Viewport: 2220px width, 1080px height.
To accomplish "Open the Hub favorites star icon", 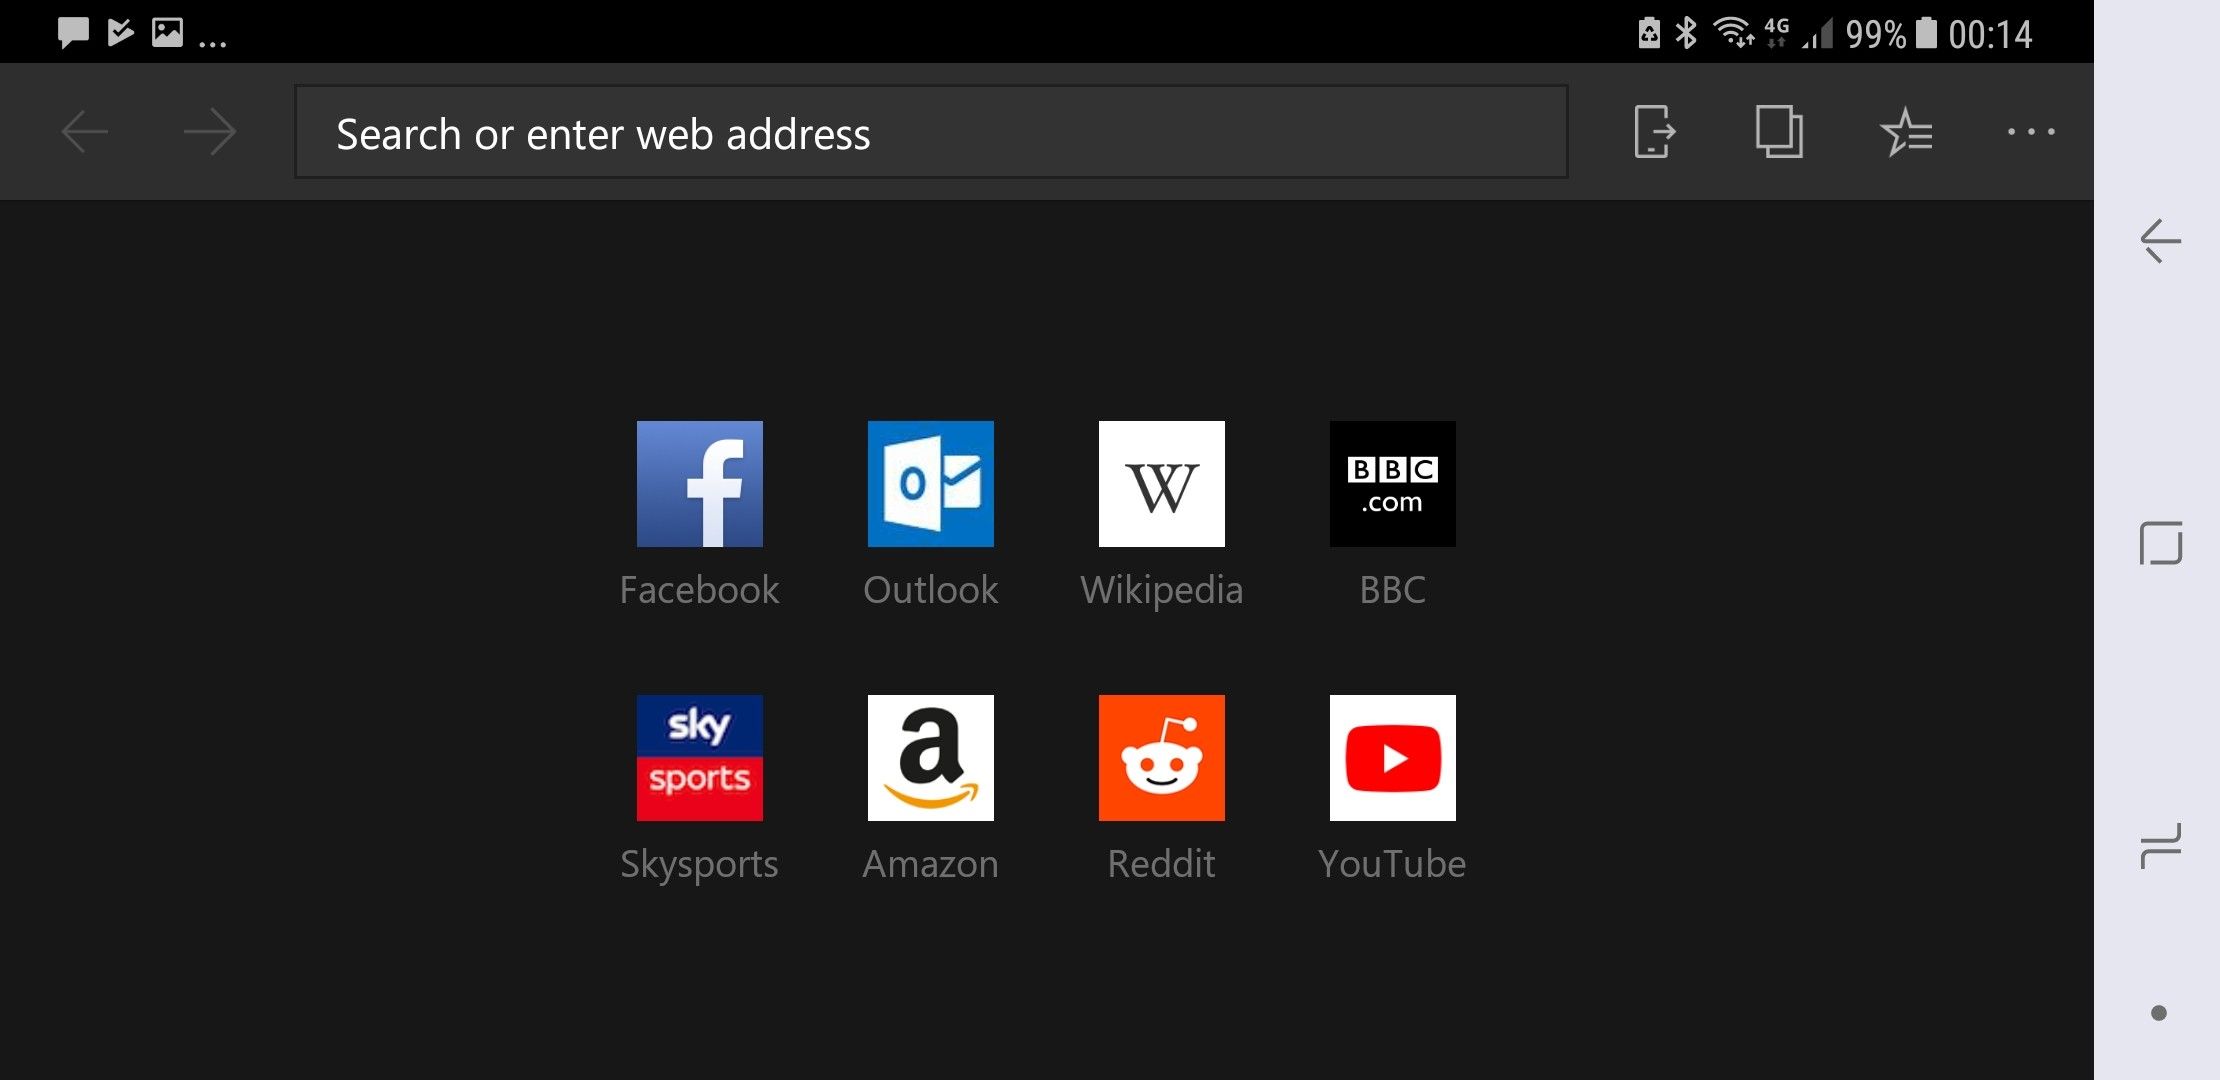I will click(x=1906, y=131).
